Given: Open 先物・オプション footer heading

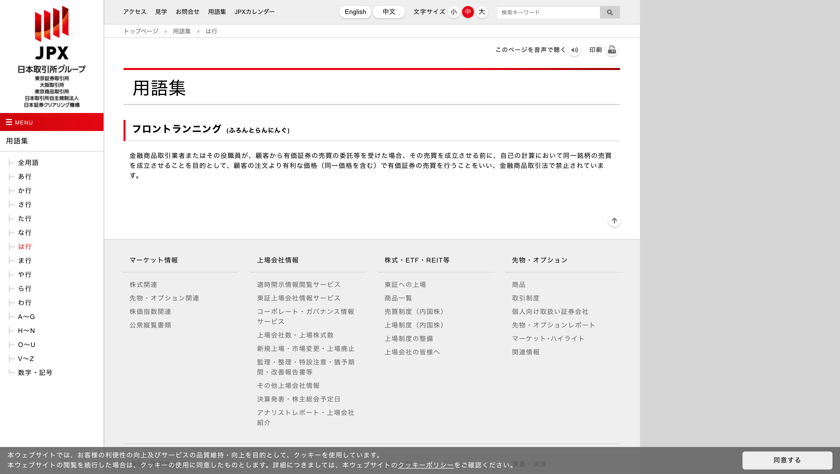Looking at the screenshot, I should 539,260.
